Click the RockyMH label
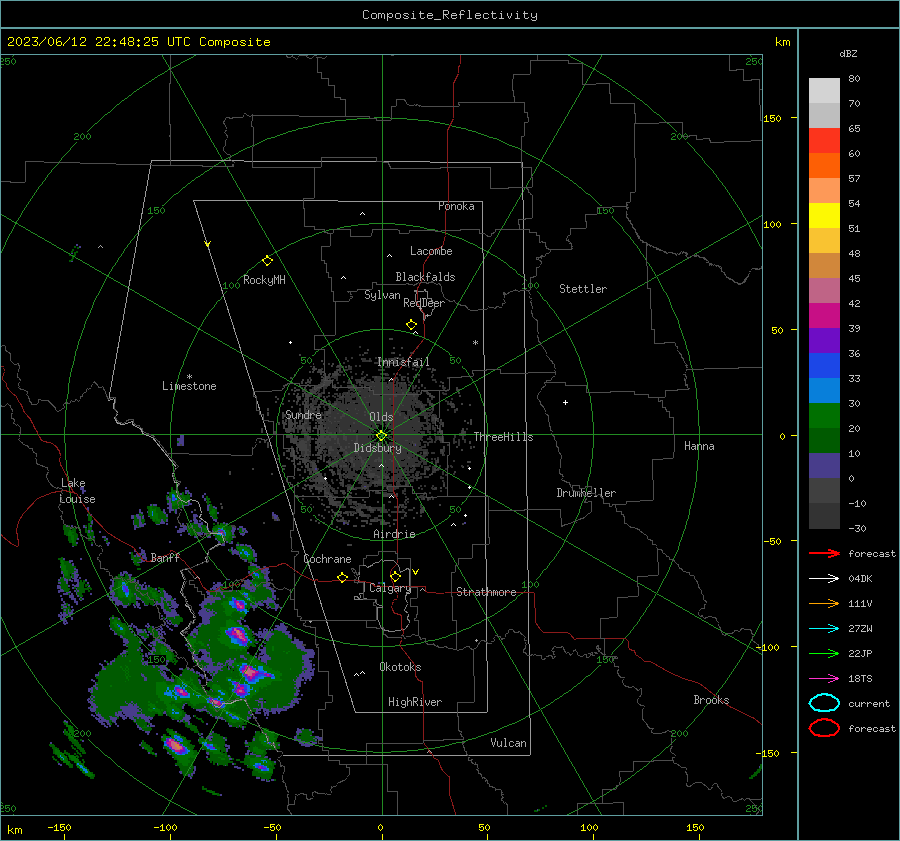Viewport: 900px width, 841px height. coord(264,280)
